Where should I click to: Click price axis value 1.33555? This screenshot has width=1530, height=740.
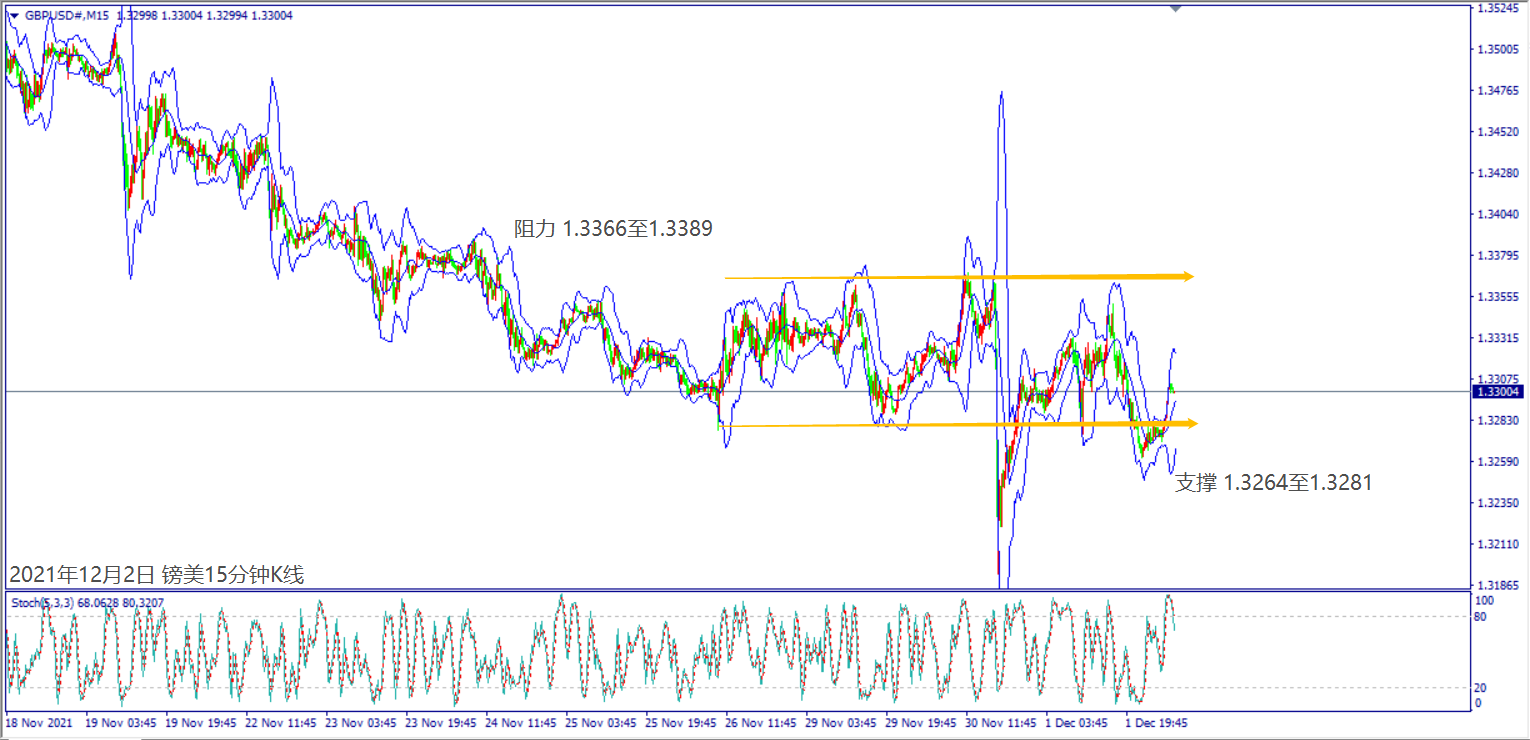click(1498, 297)
